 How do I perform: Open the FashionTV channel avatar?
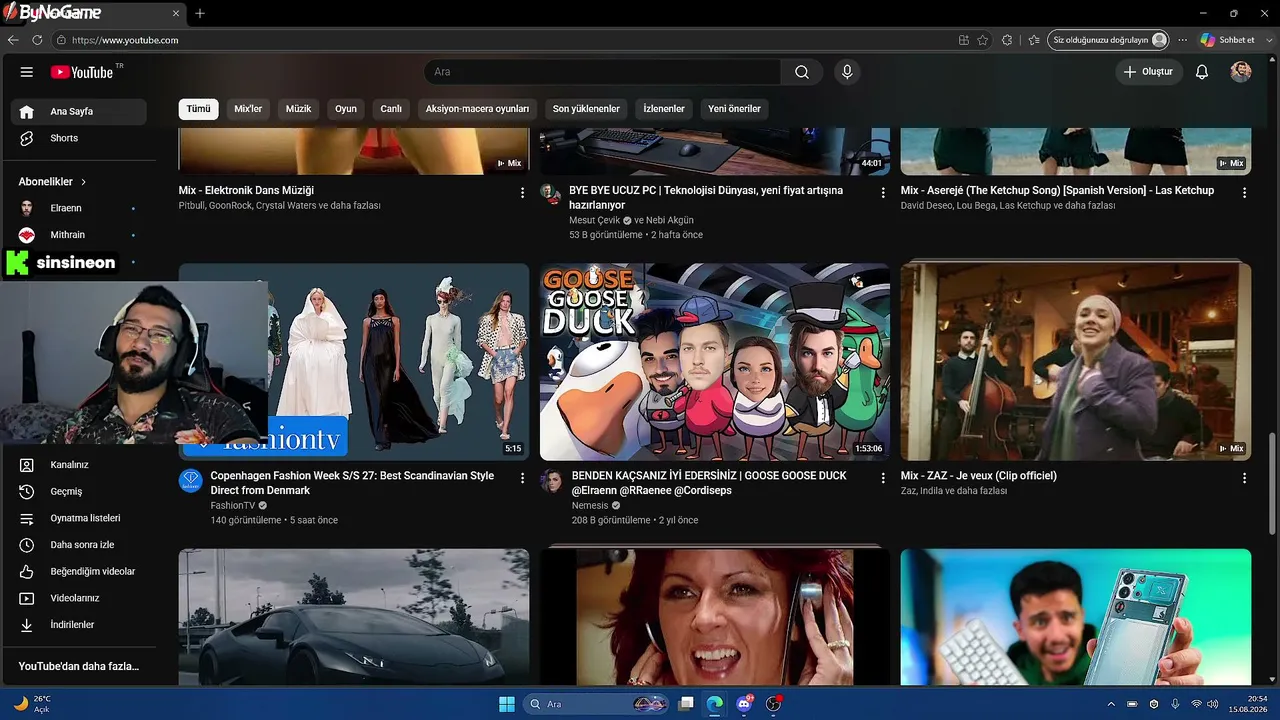point(191,480)
